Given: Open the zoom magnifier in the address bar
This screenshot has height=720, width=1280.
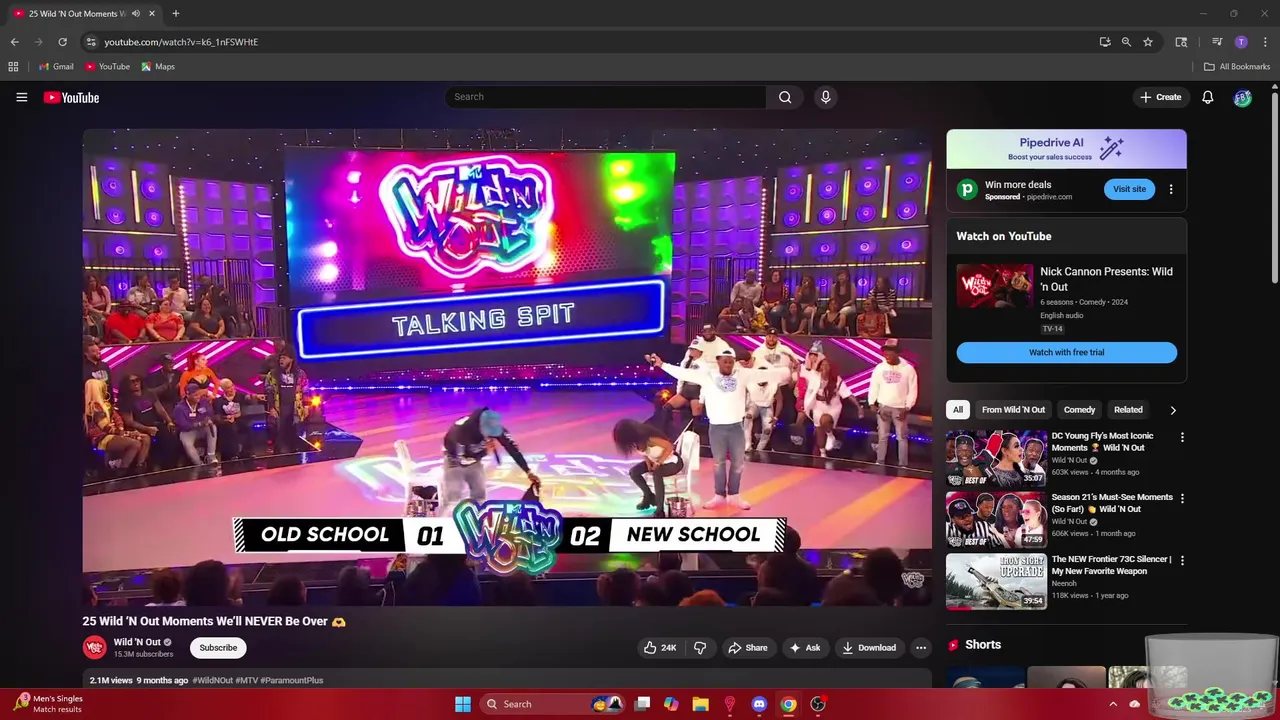Looking at the screenshot, I should pyautogui.click(x=1126, y=42).
